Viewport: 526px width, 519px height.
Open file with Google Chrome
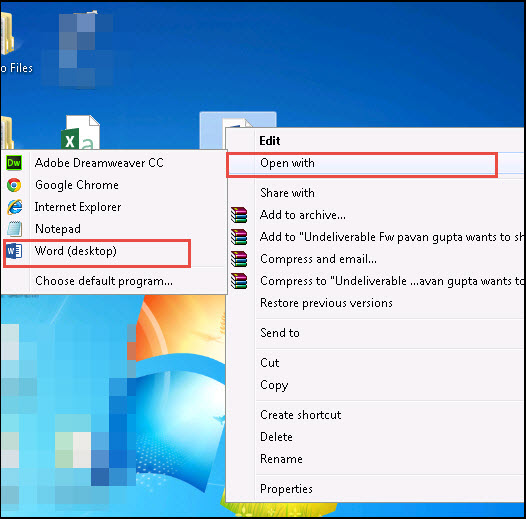point(114,185)
